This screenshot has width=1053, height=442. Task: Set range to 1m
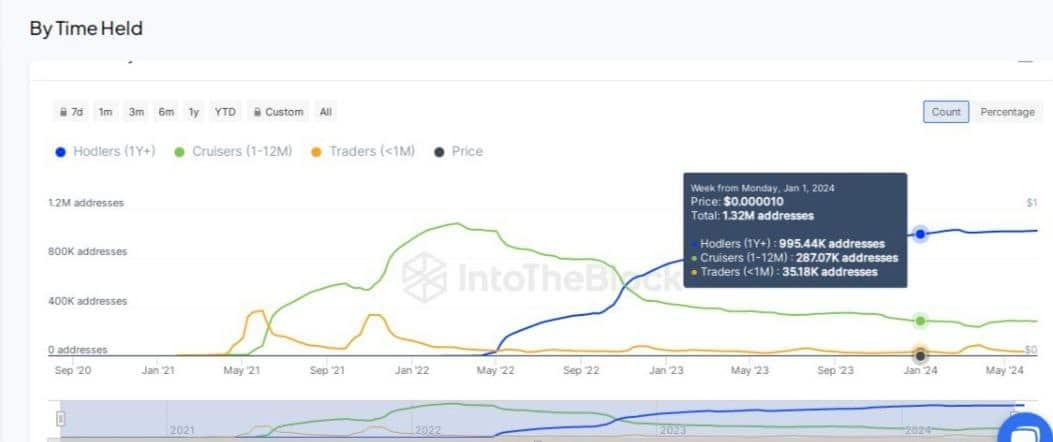tap(105, 112)
